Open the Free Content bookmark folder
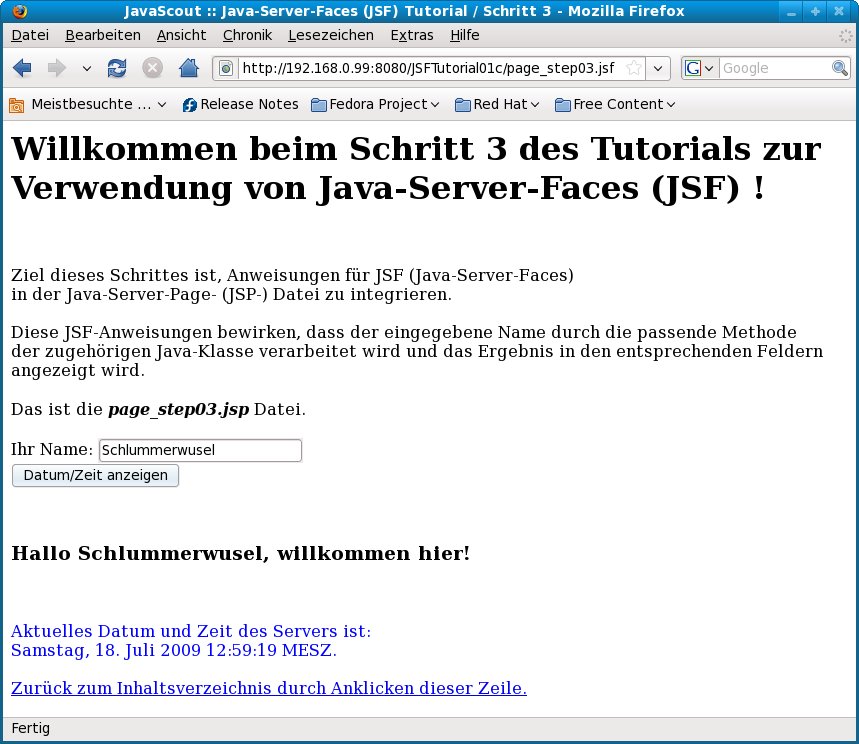The height and width of the screenshot is (744, 859). [615, 104]
